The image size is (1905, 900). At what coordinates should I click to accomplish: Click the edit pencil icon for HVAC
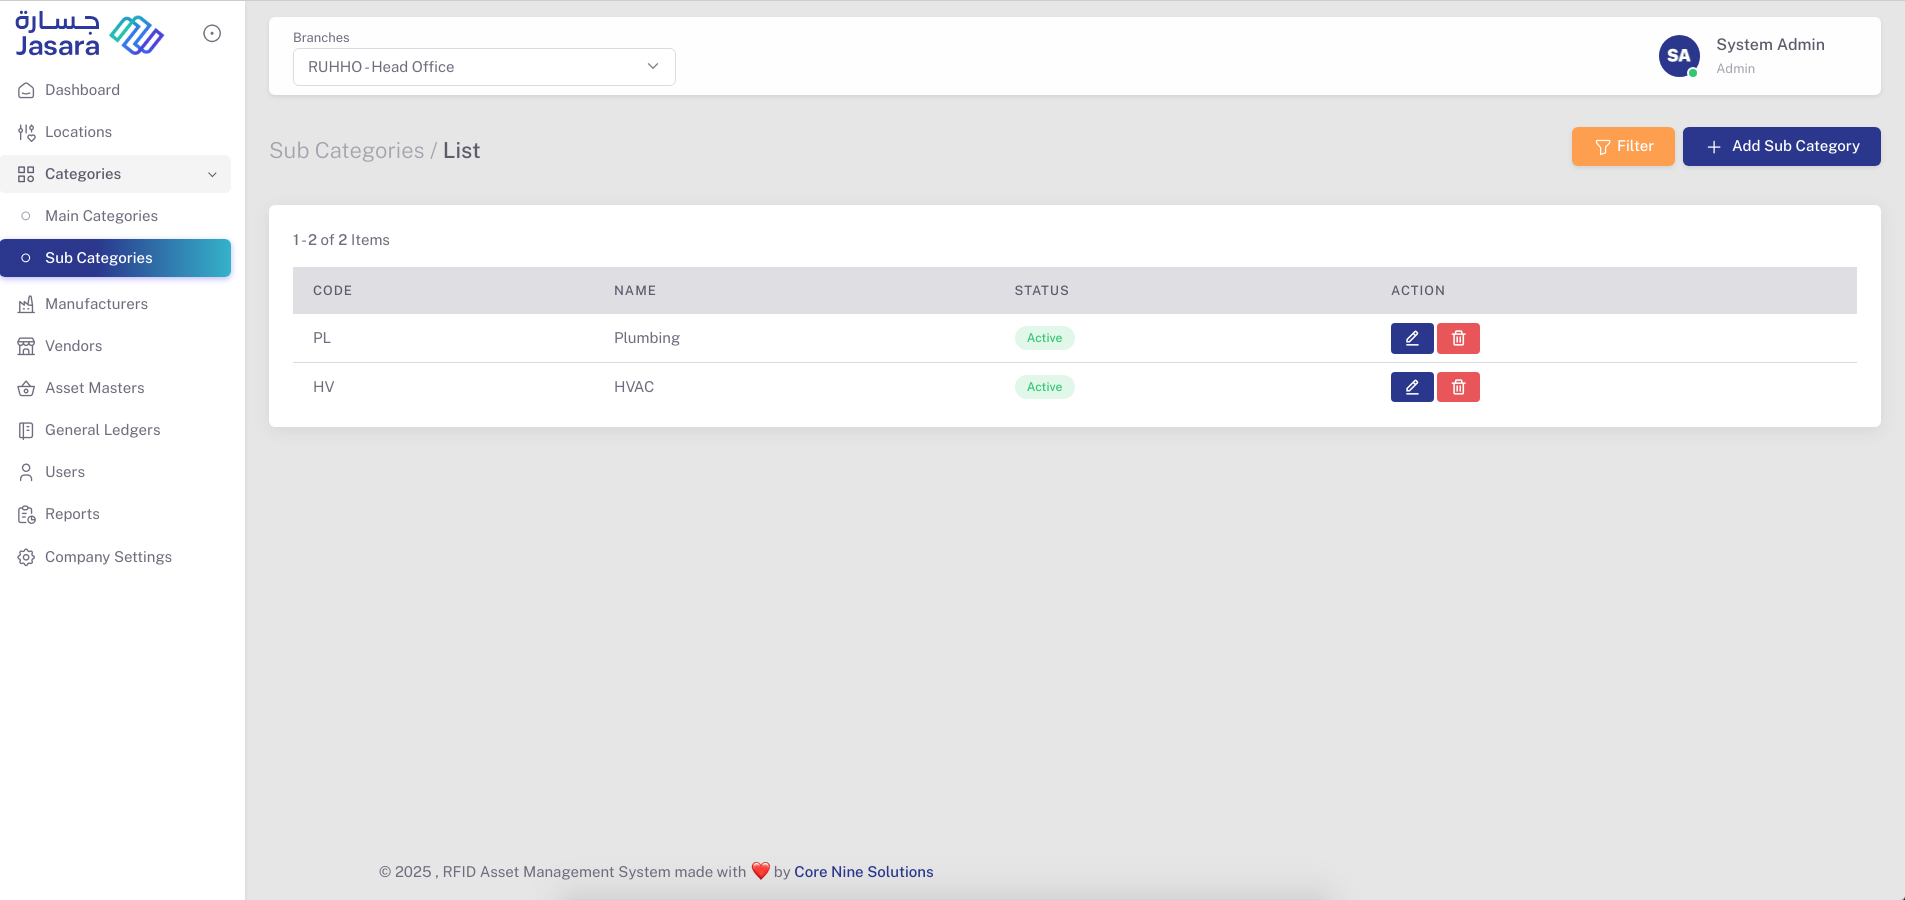(x=1411, y=387)
